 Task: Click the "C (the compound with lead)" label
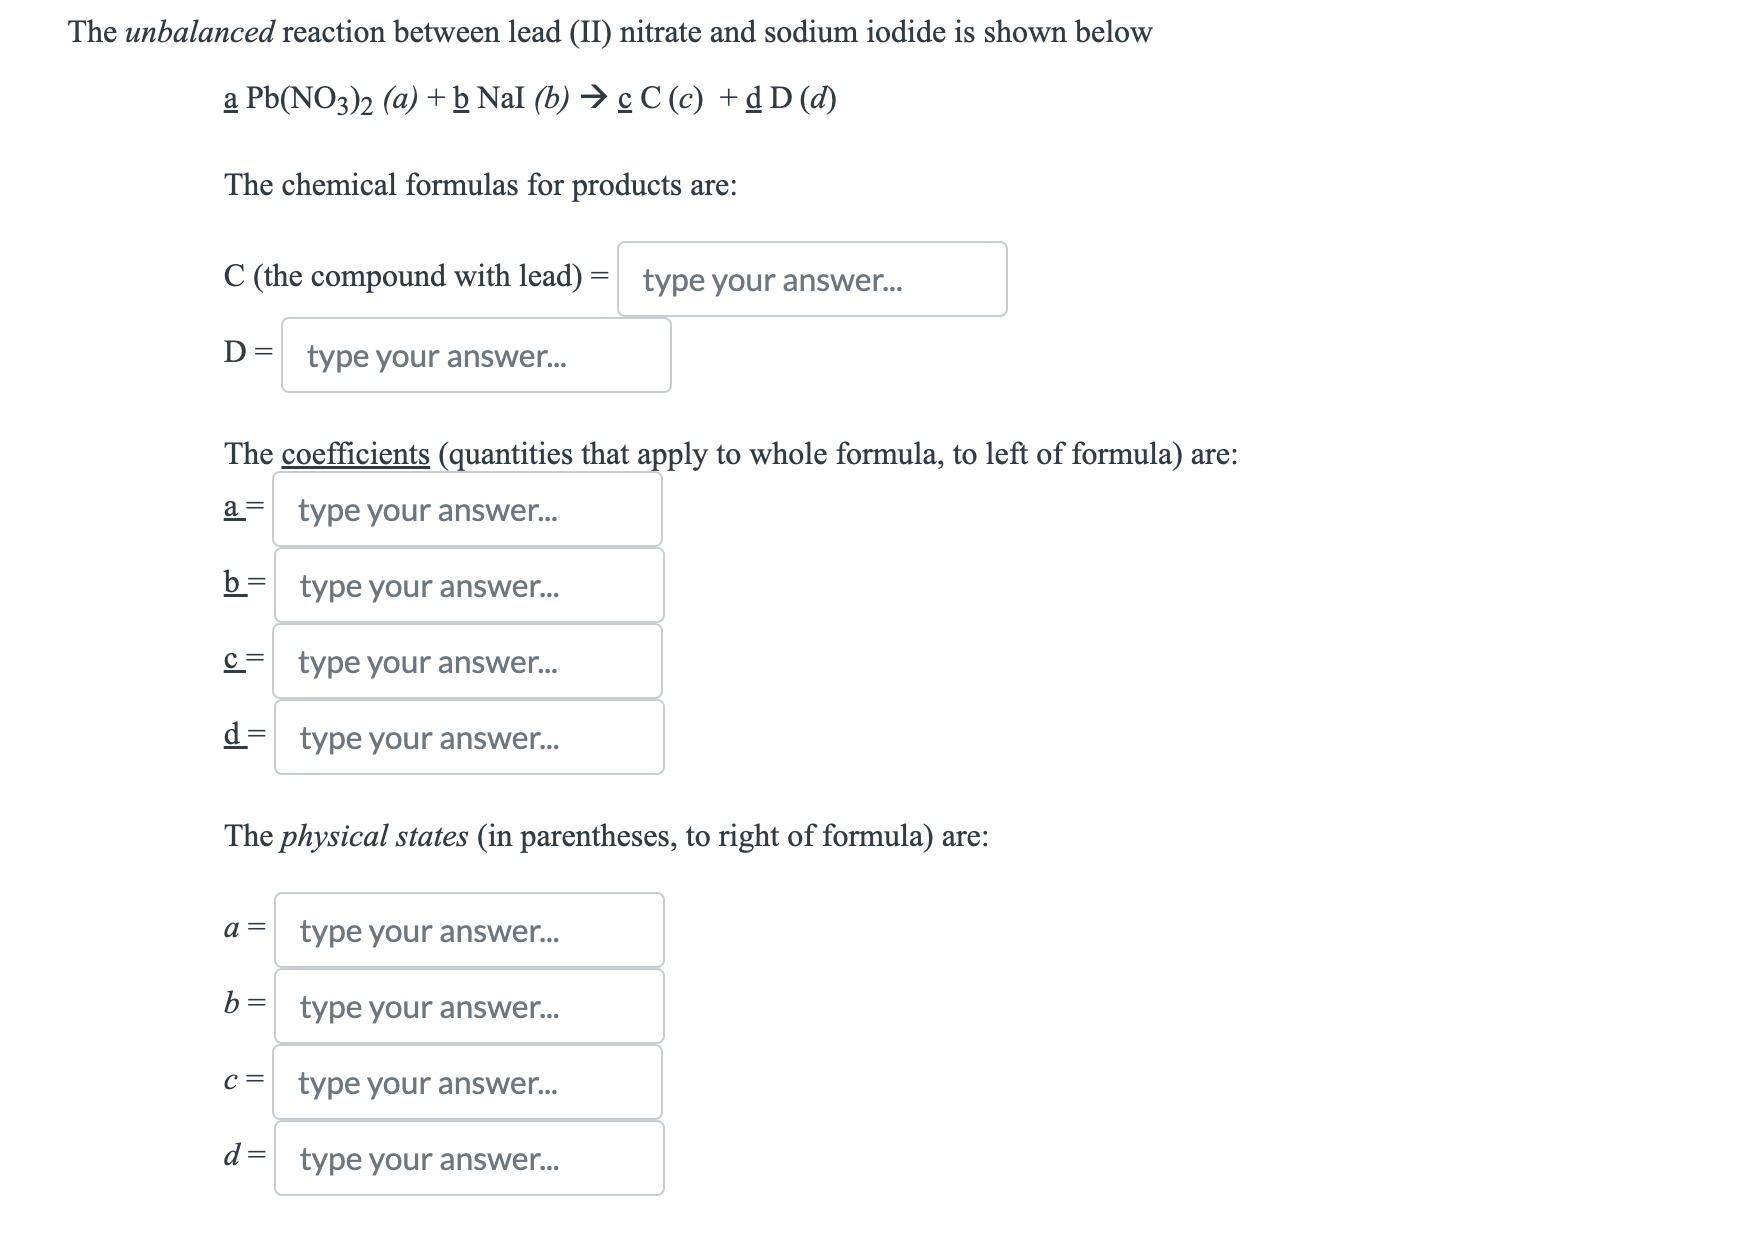[x=403, y=277]
